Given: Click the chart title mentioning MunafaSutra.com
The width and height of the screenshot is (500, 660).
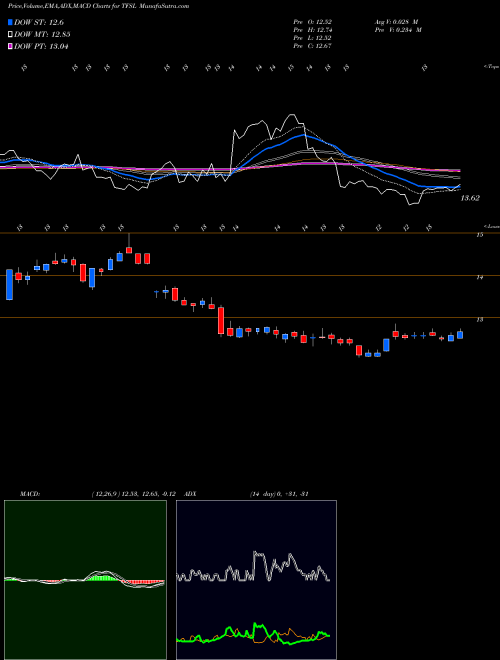Looking at the screenshot, I should click(98, 6).
